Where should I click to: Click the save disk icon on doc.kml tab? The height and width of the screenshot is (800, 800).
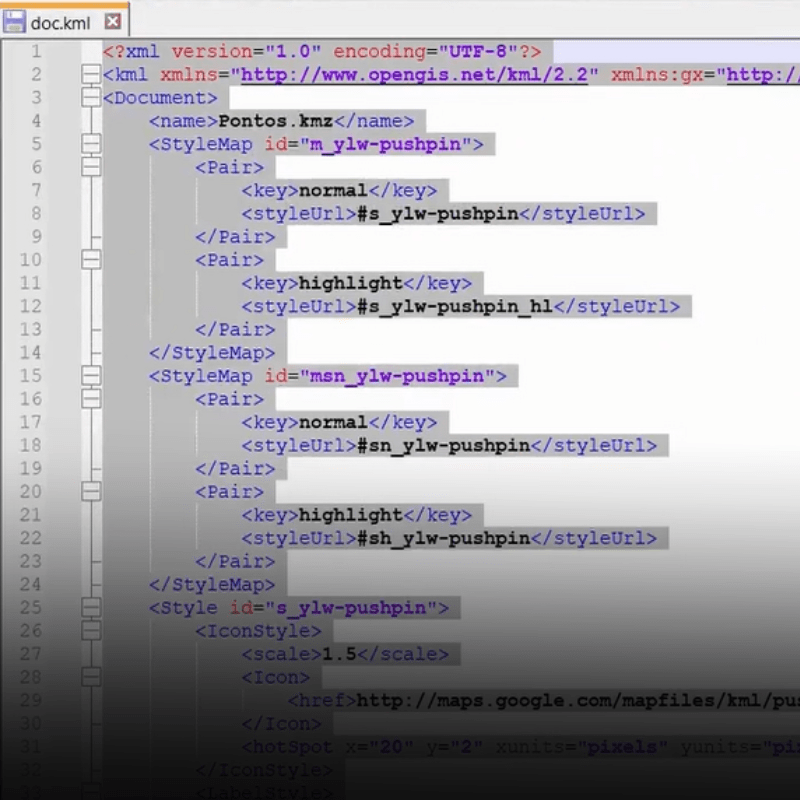14,22
